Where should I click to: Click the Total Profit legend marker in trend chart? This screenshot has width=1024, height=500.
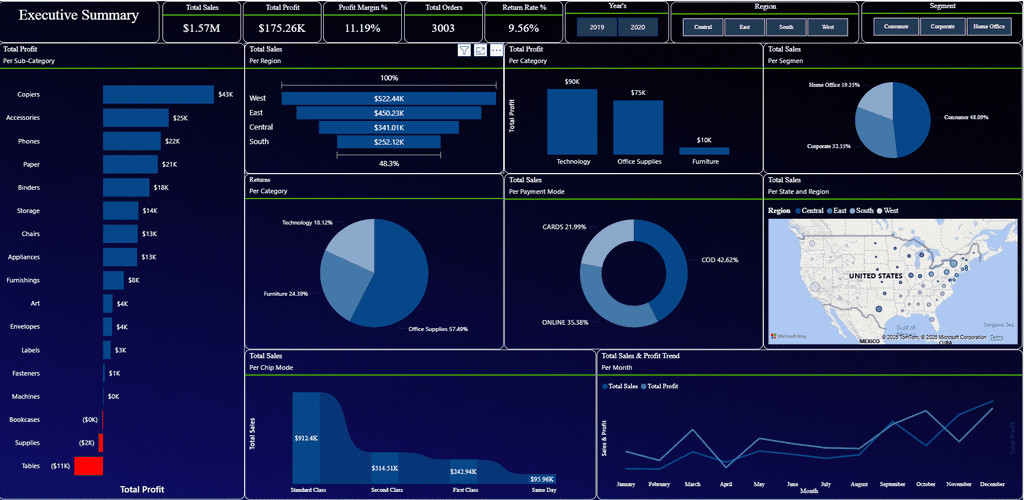(x=644, y=386)
